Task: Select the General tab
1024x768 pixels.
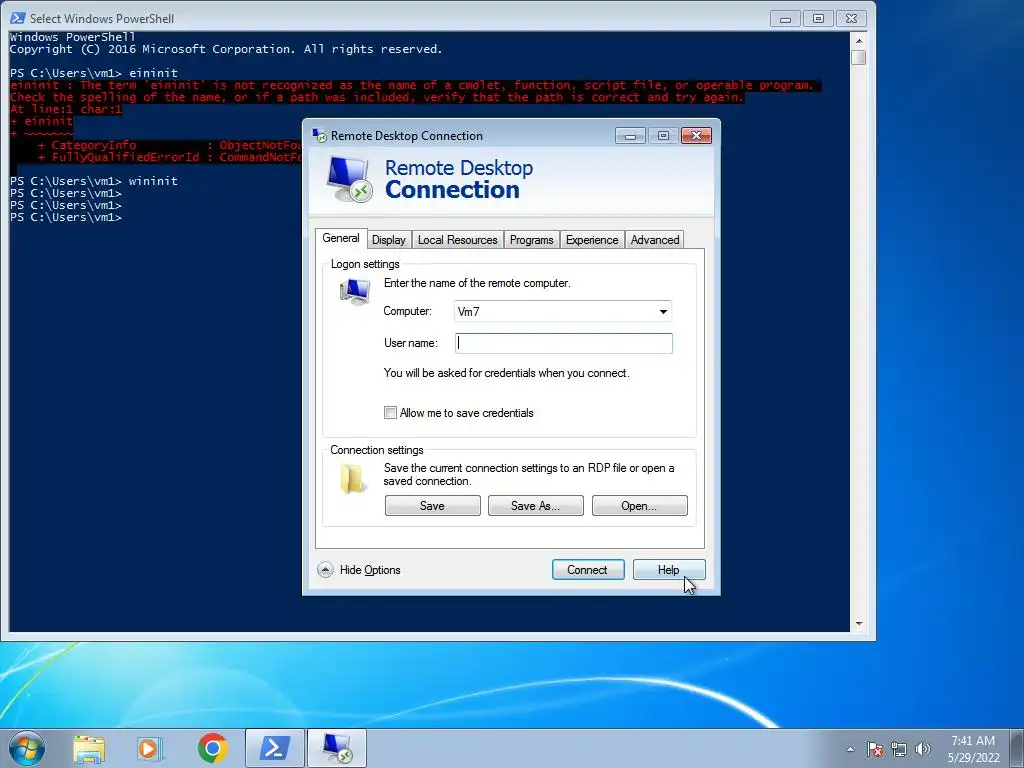Action: click(x=341, y=238)
